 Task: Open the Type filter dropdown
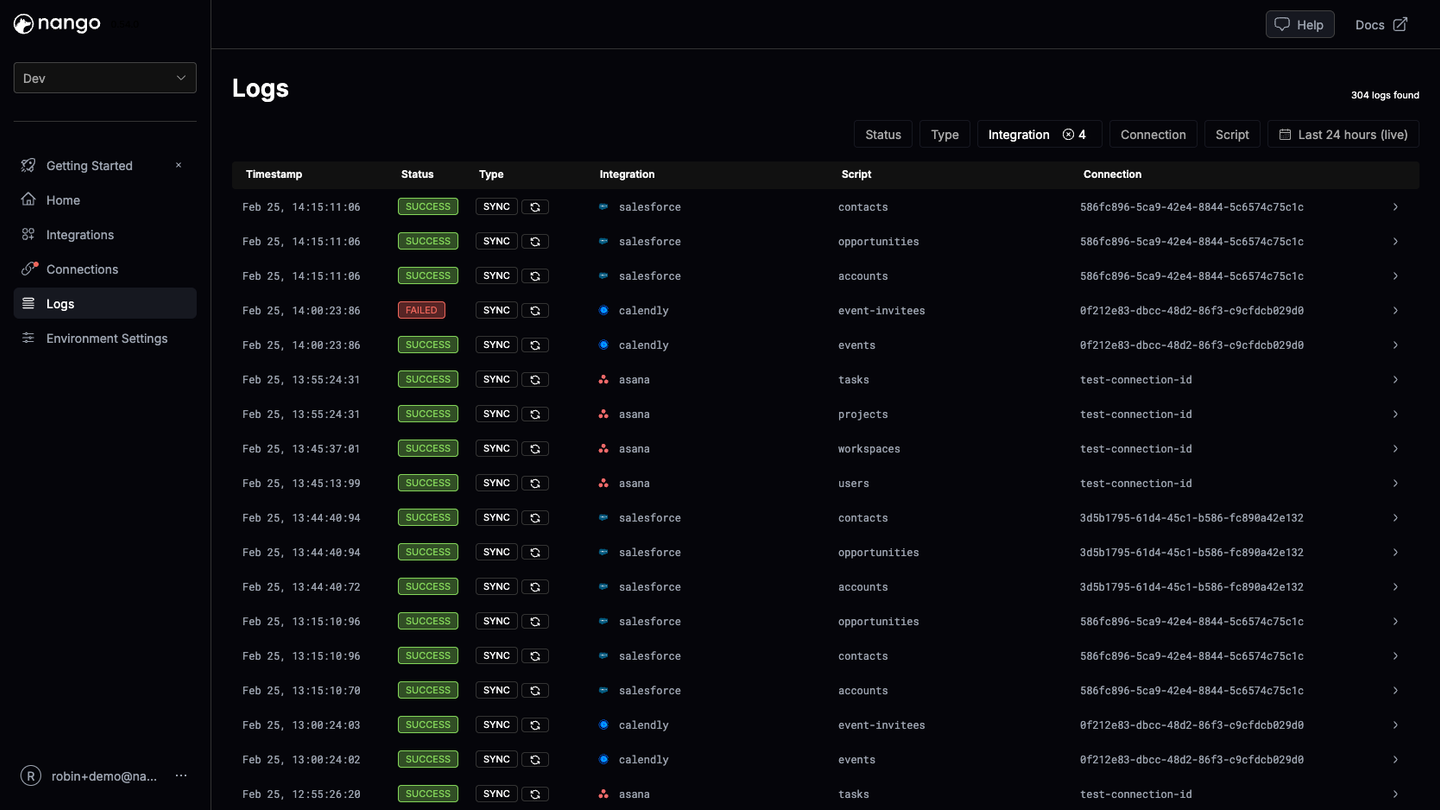[945, 134]
